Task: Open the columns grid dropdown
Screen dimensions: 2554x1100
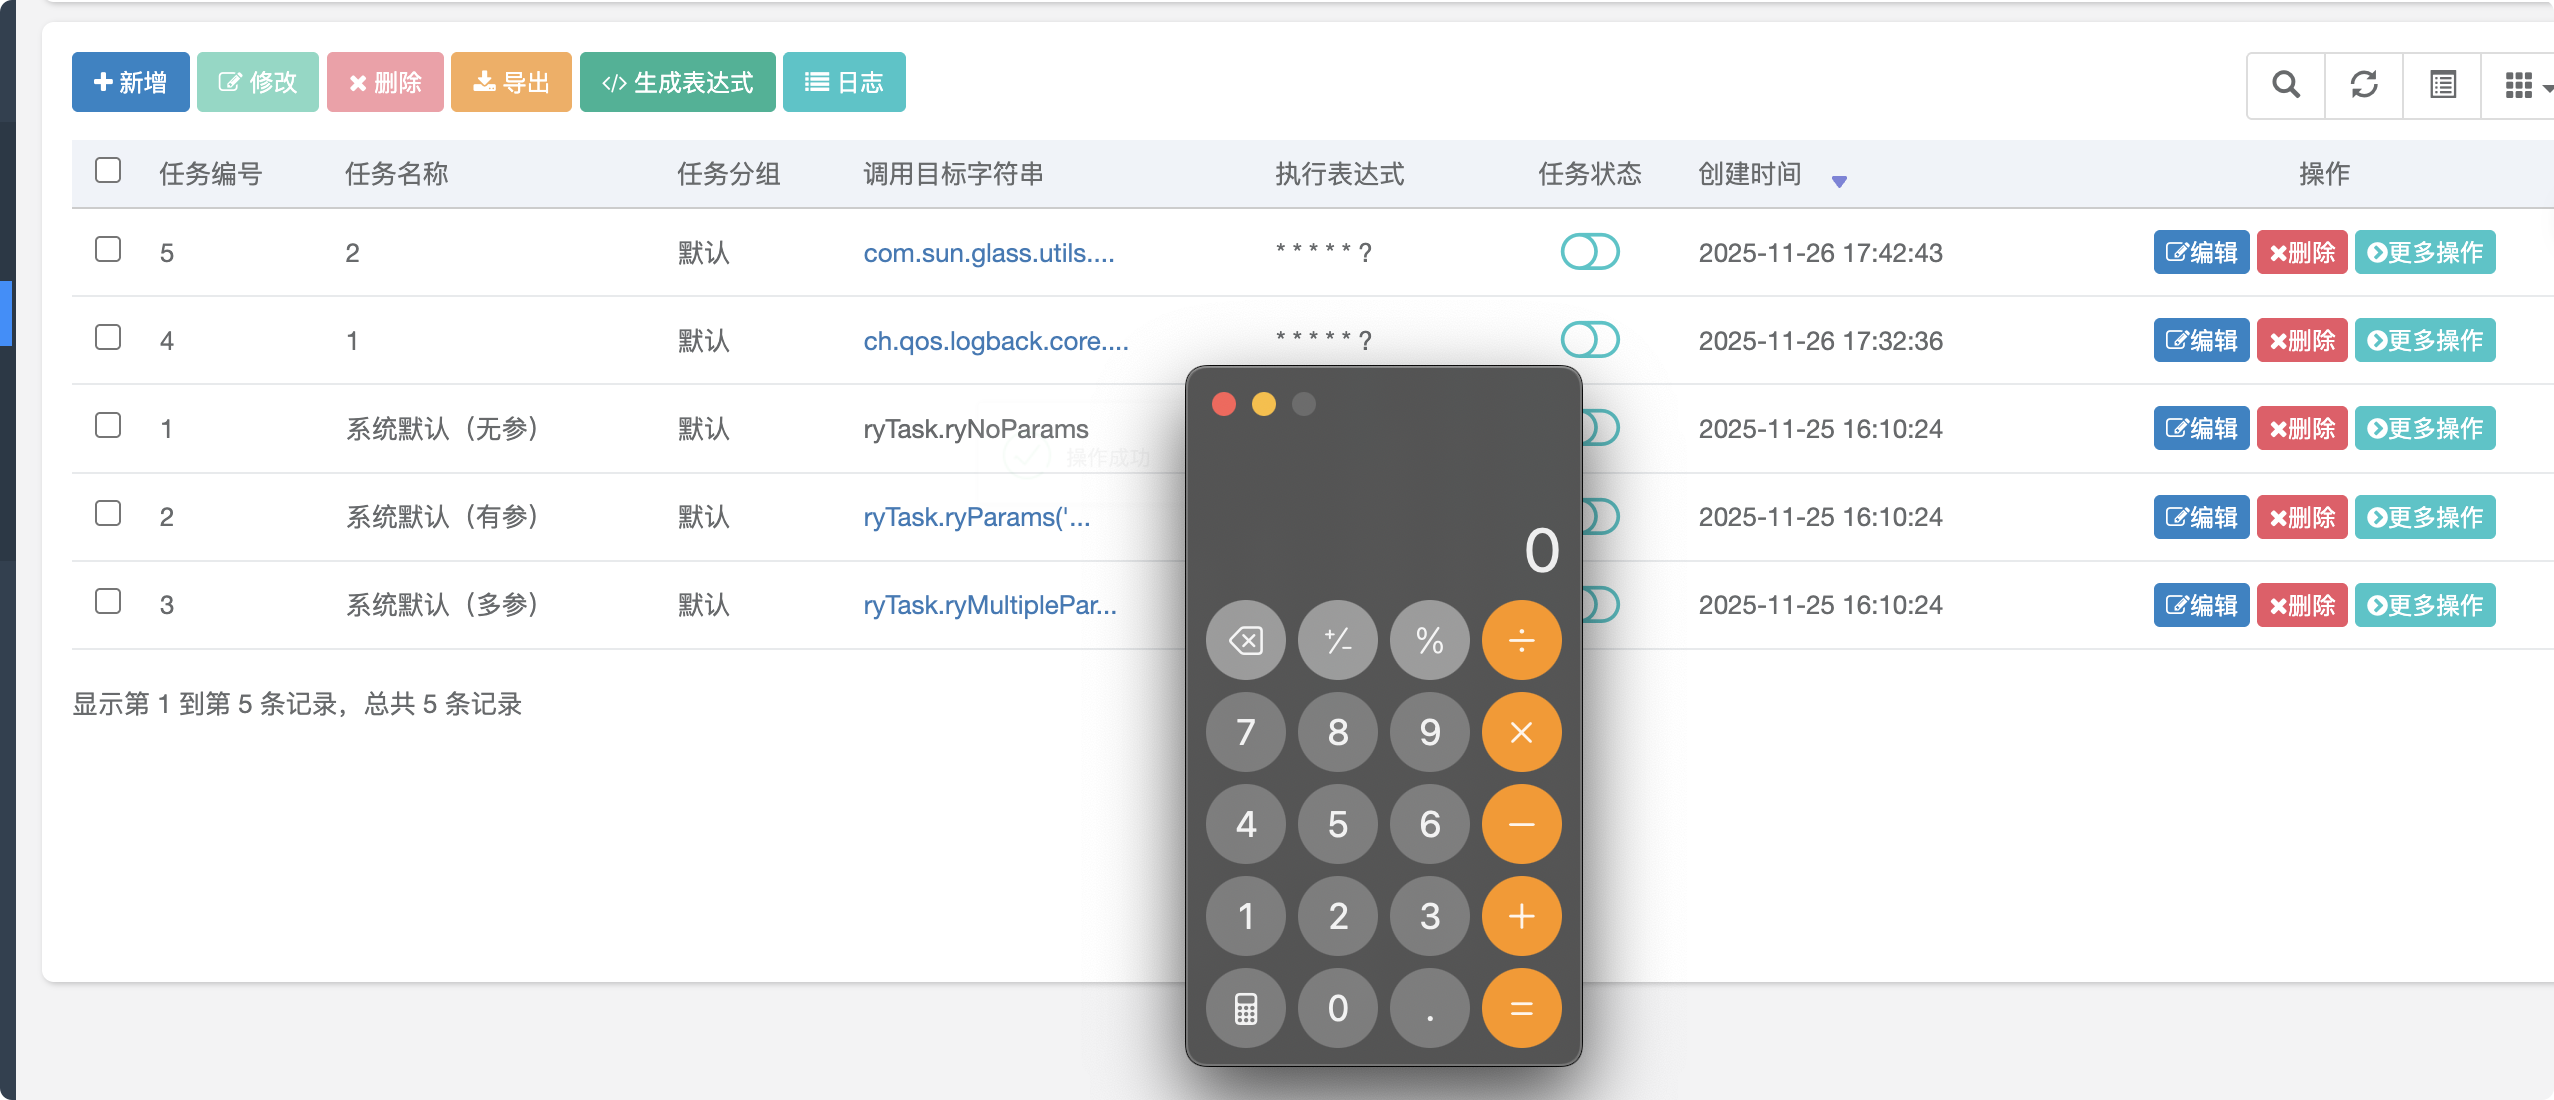Action: 2525,85
